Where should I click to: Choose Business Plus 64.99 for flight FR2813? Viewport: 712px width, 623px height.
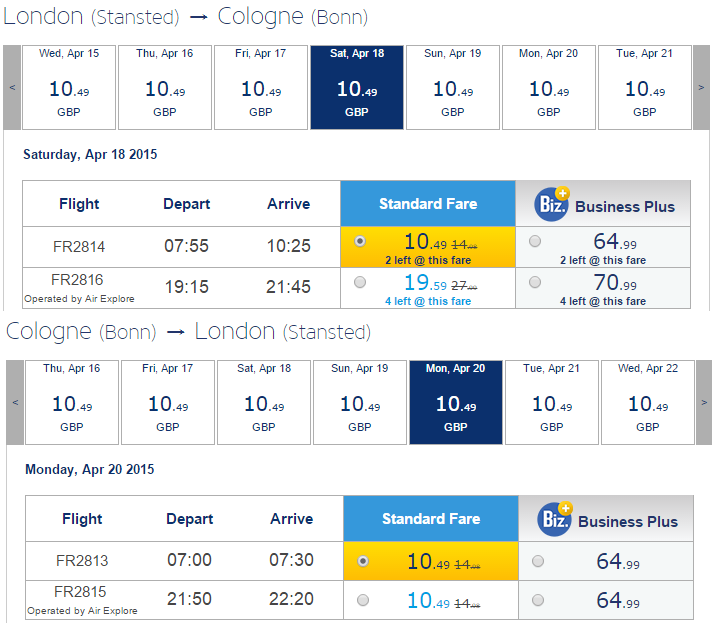click(538, 561)
